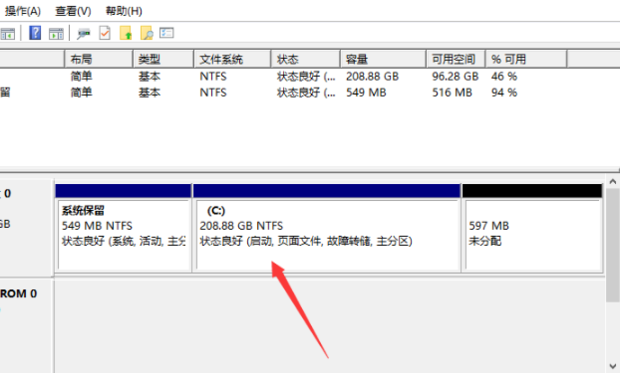620x373 pixels.
Task: Sort by the 状态 column header
Action: [x=306, y=59]
